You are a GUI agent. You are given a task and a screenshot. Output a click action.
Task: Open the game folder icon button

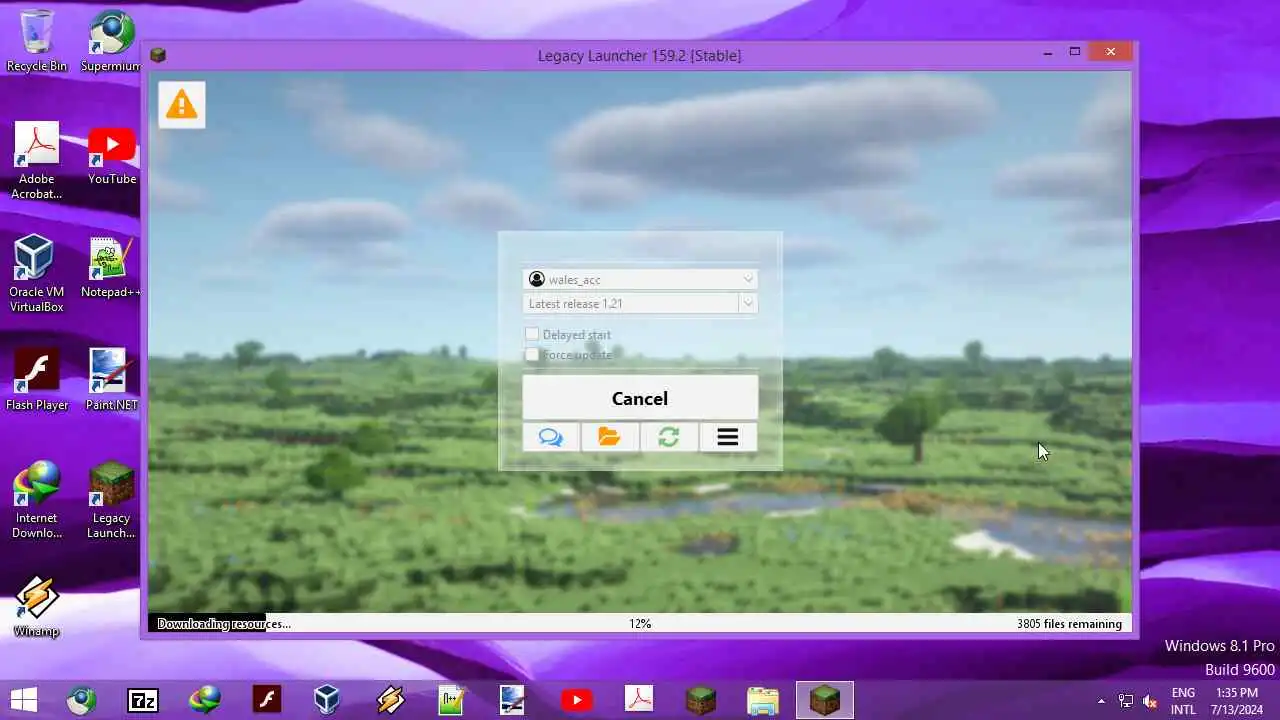(610, 437)
